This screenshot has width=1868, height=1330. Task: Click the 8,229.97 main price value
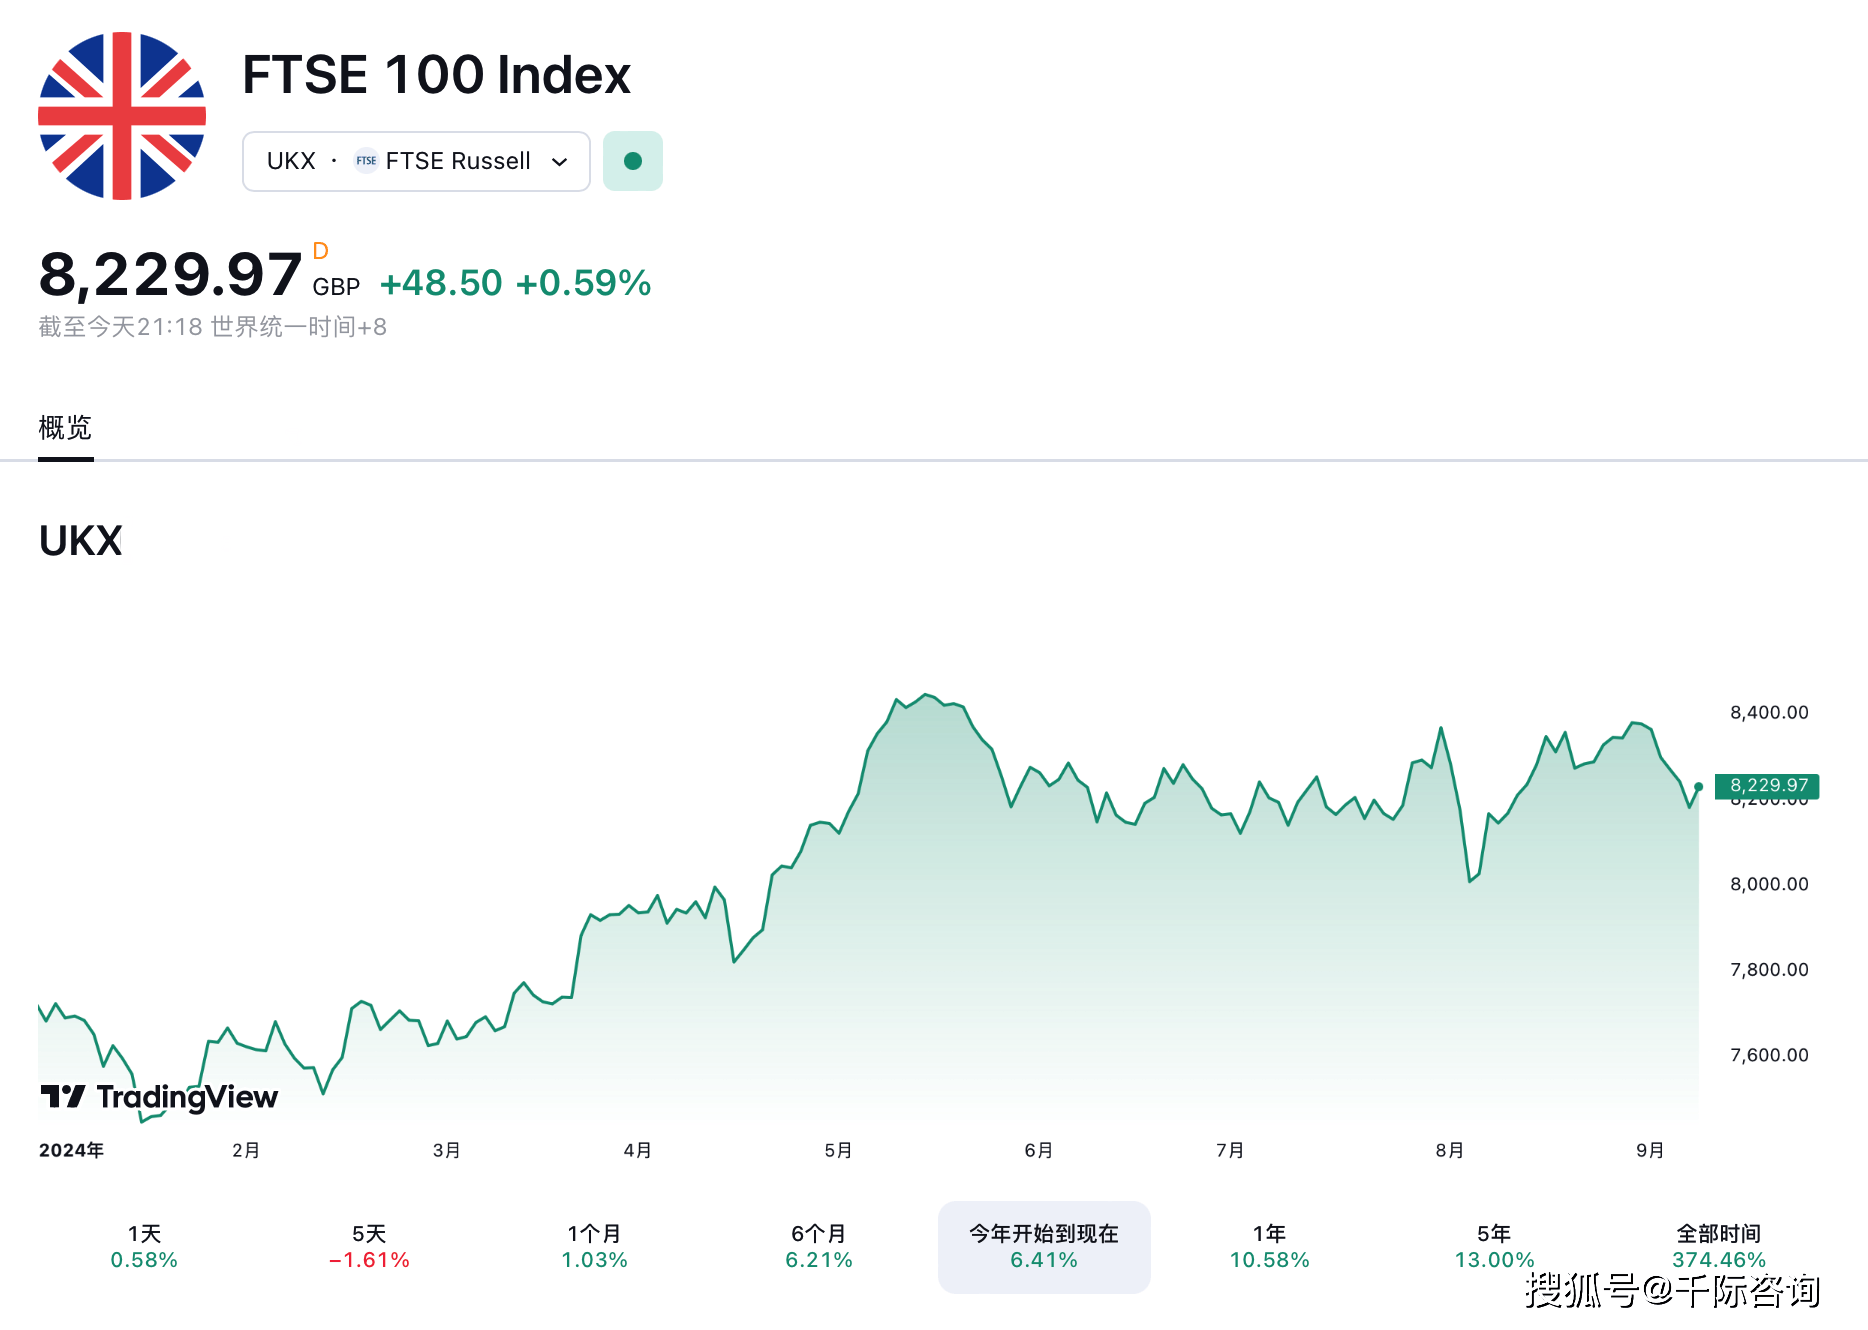click(x=170, y=275)
